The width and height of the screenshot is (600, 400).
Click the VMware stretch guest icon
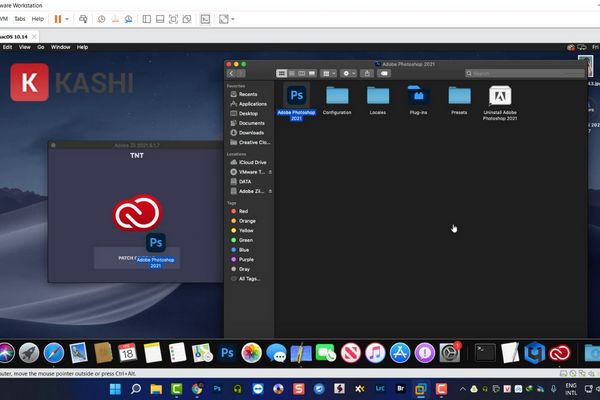(x=223, y=19)
